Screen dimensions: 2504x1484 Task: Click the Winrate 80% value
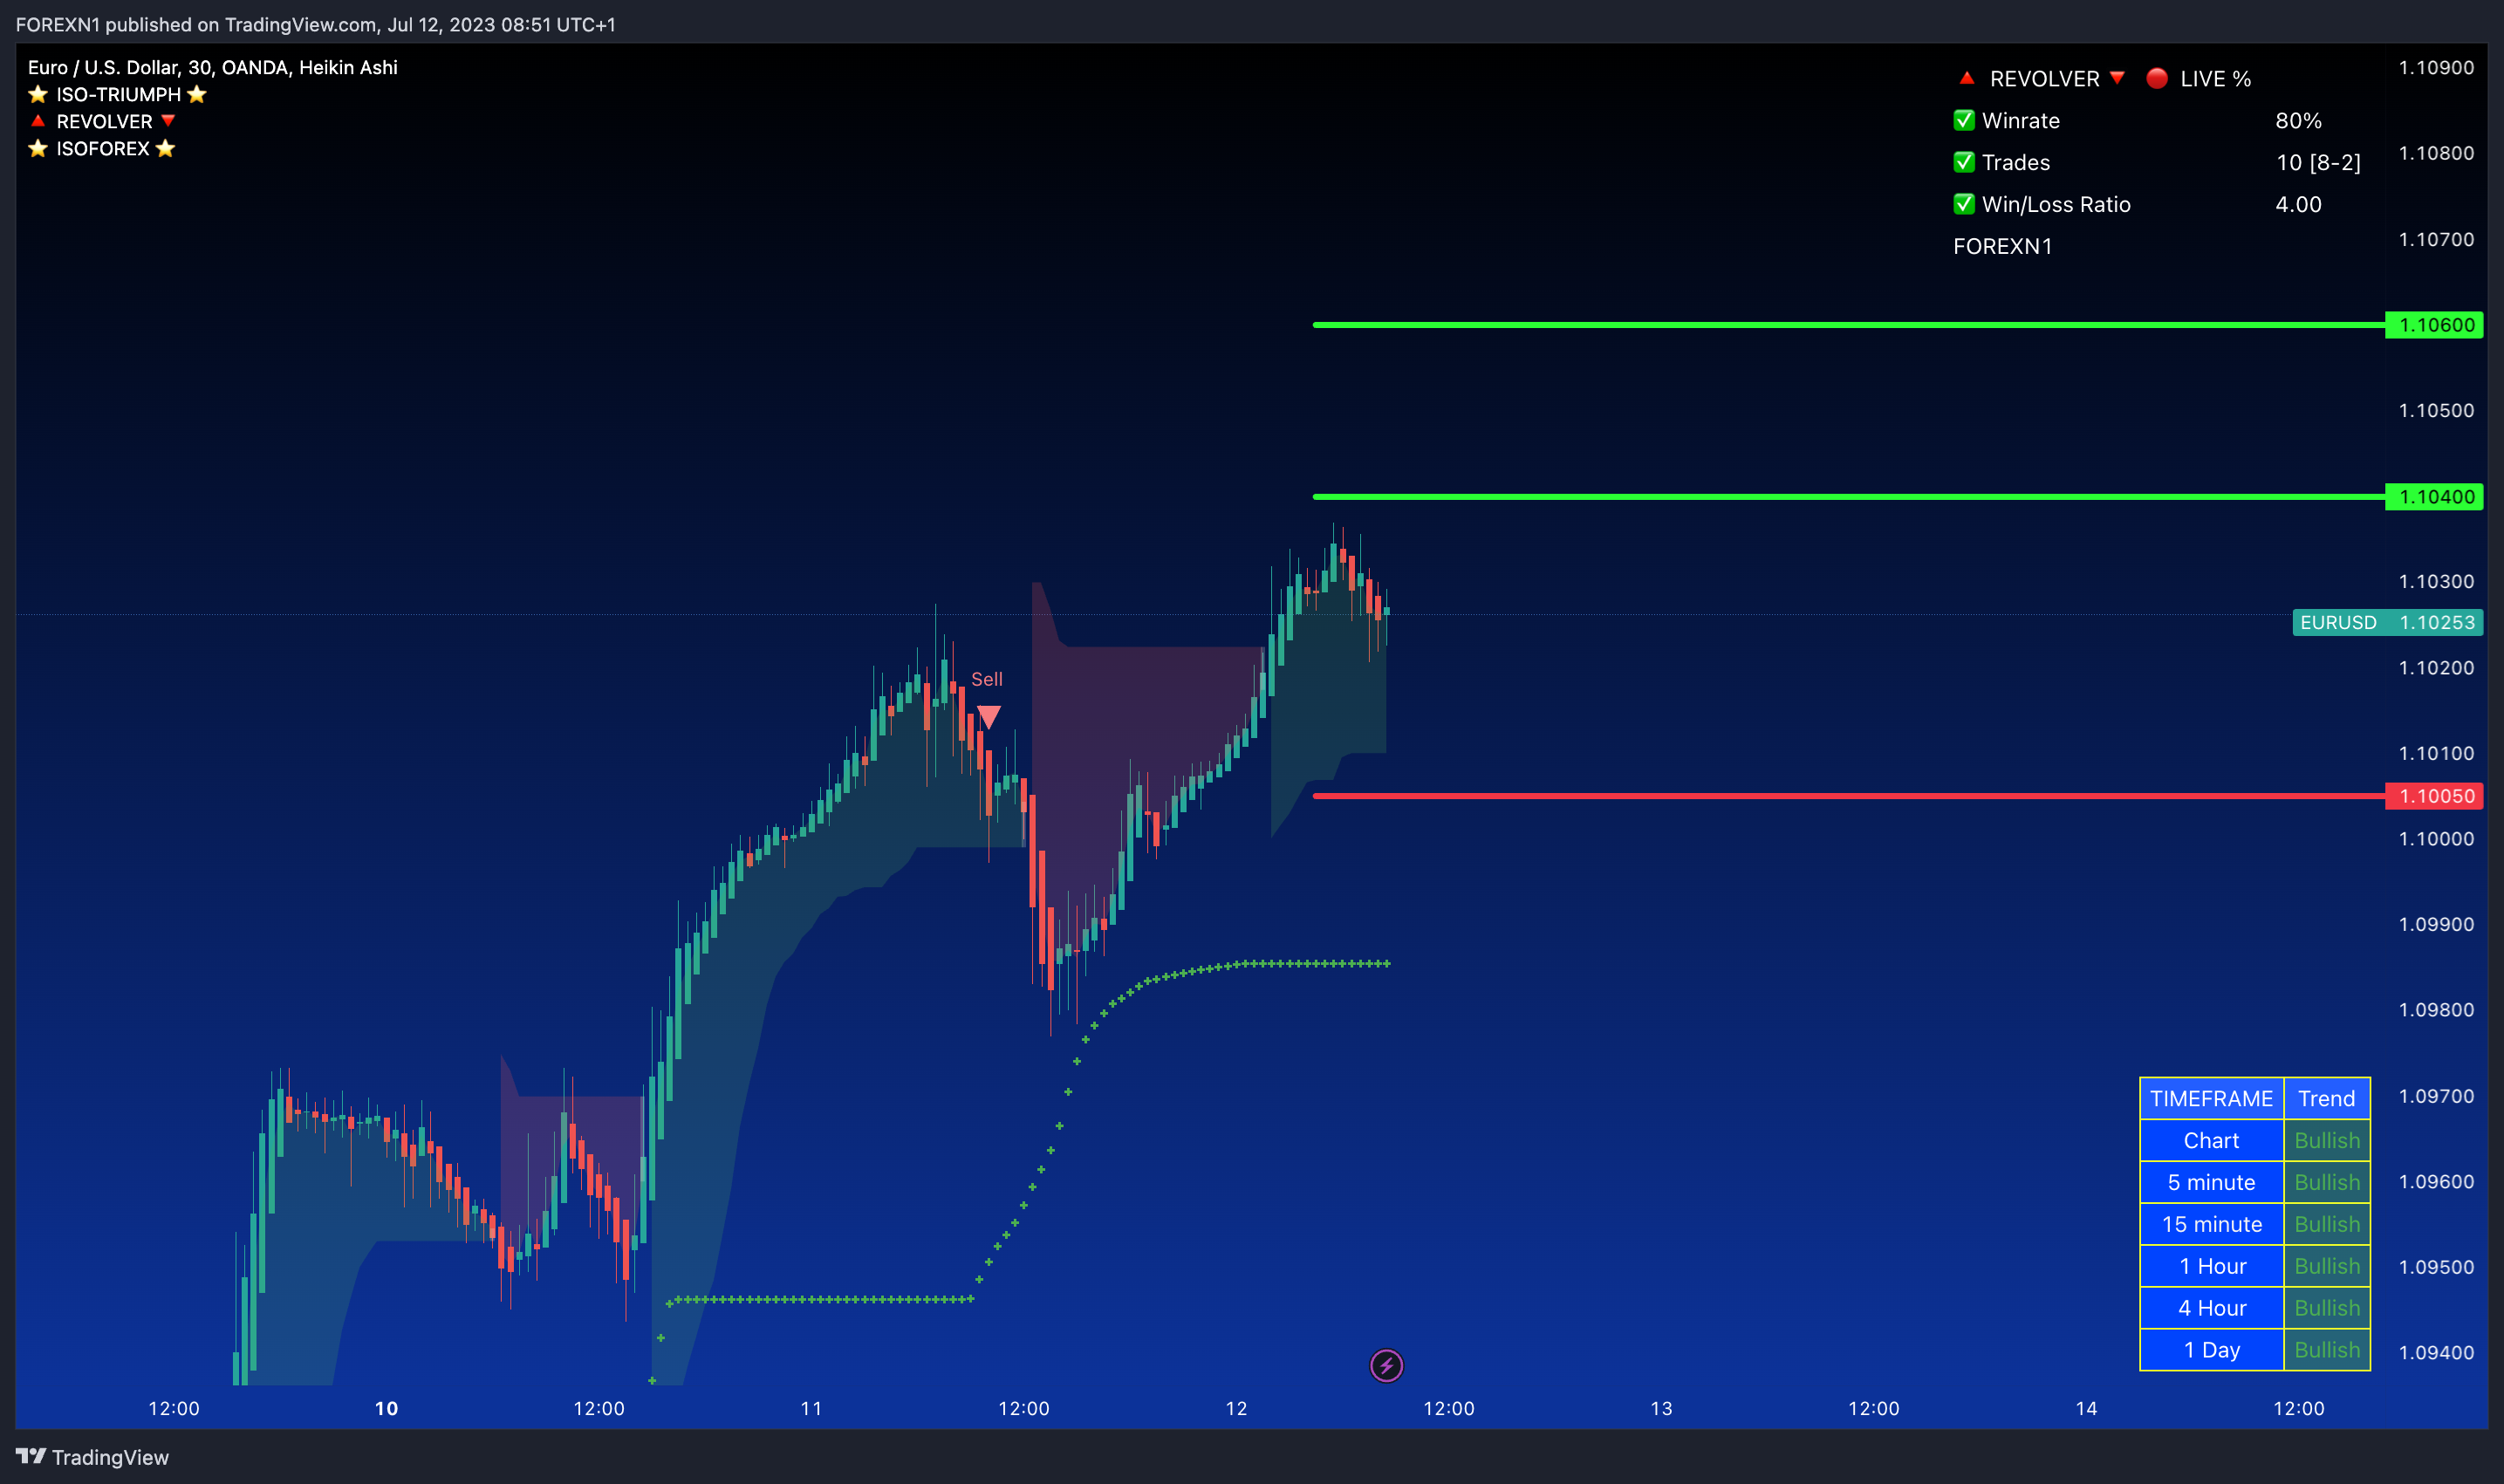tap(2298, 120)
